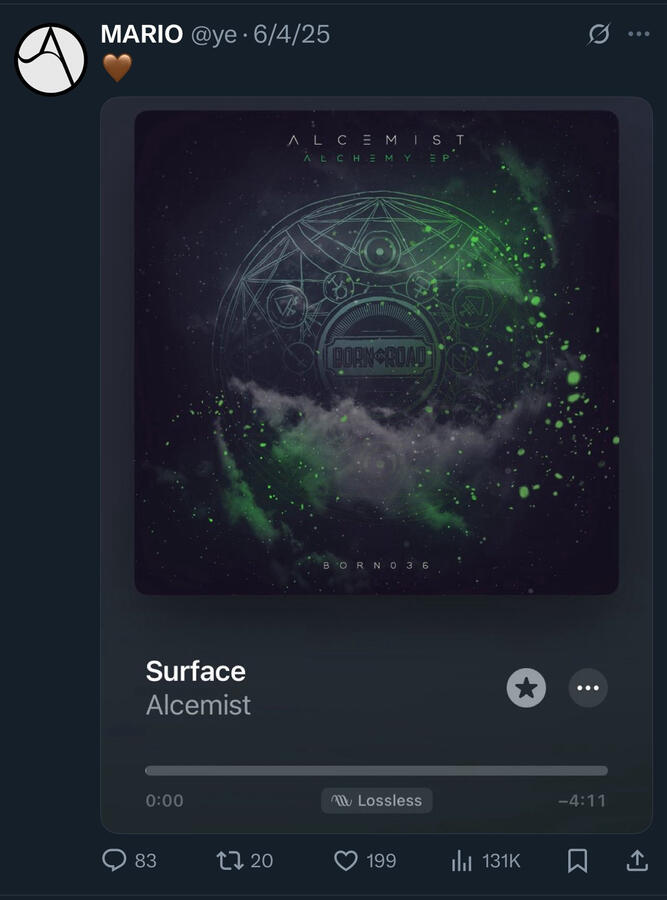This screenshot has height=900, width=667.
Task: Open the share upload icon
Action: (x=637, y=860)
